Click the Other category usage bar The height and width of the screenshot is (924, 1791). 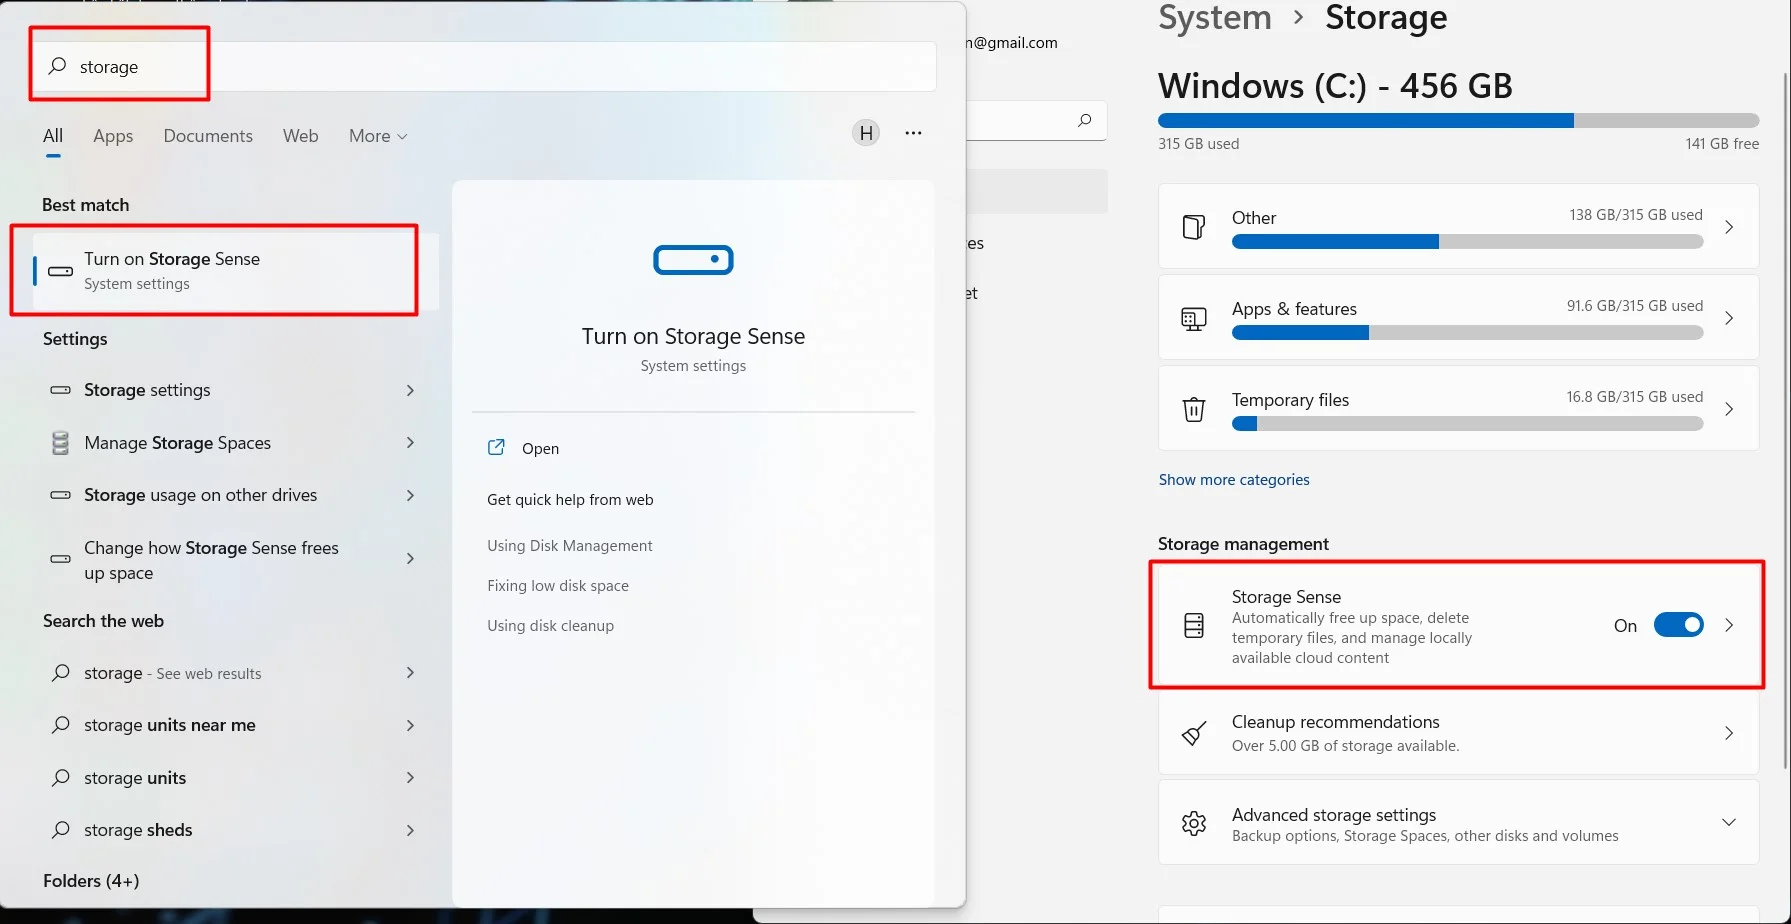[1467, 242]
